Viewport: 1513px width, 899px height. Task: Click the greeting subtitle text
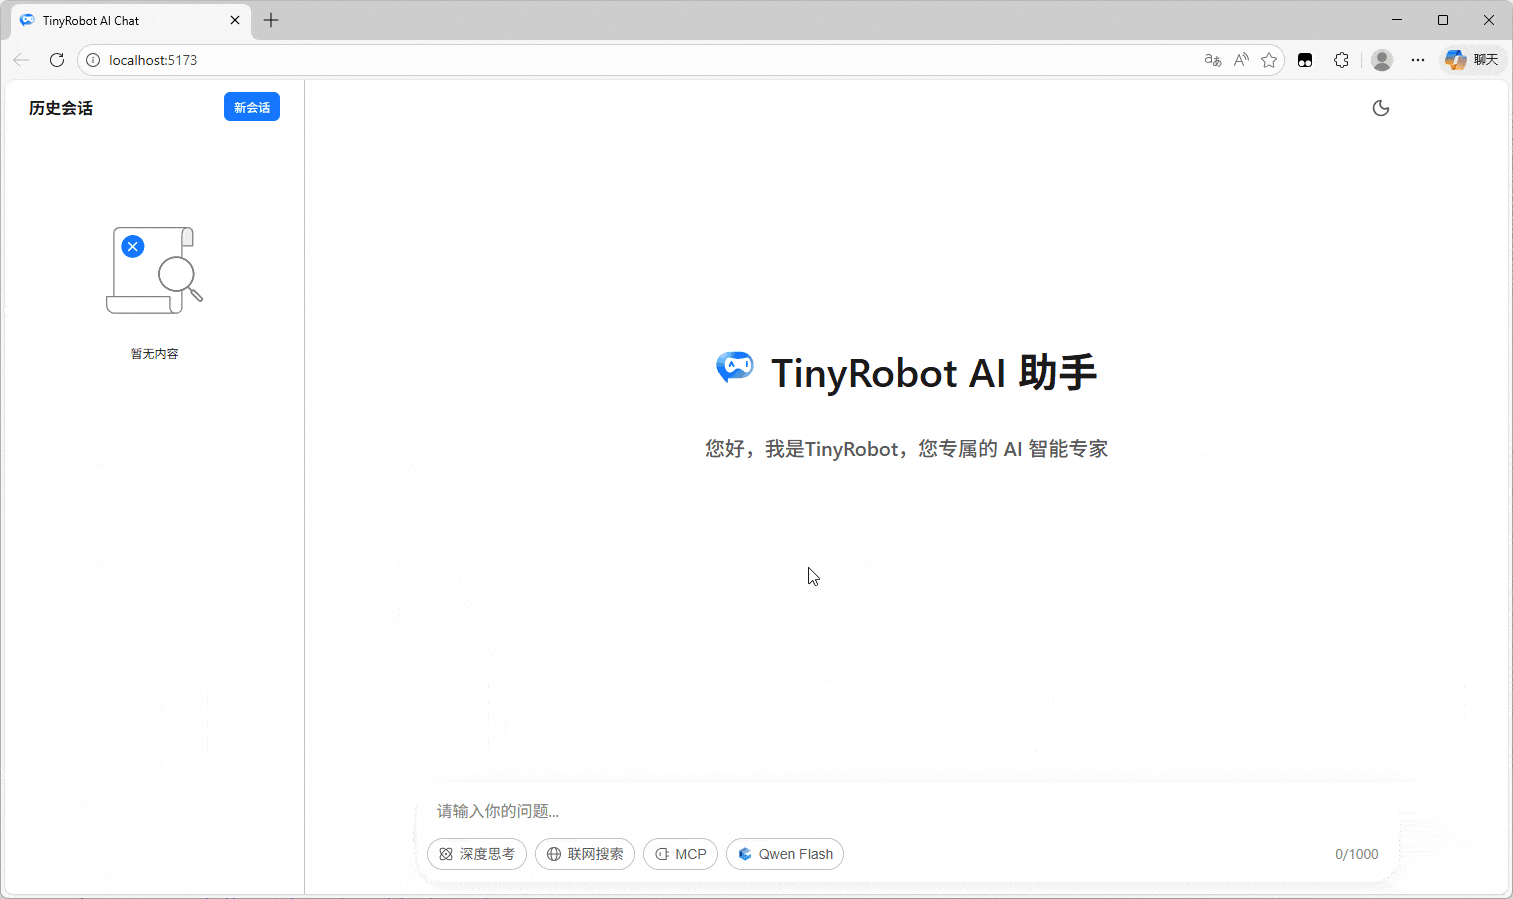(x=907, y=449)
